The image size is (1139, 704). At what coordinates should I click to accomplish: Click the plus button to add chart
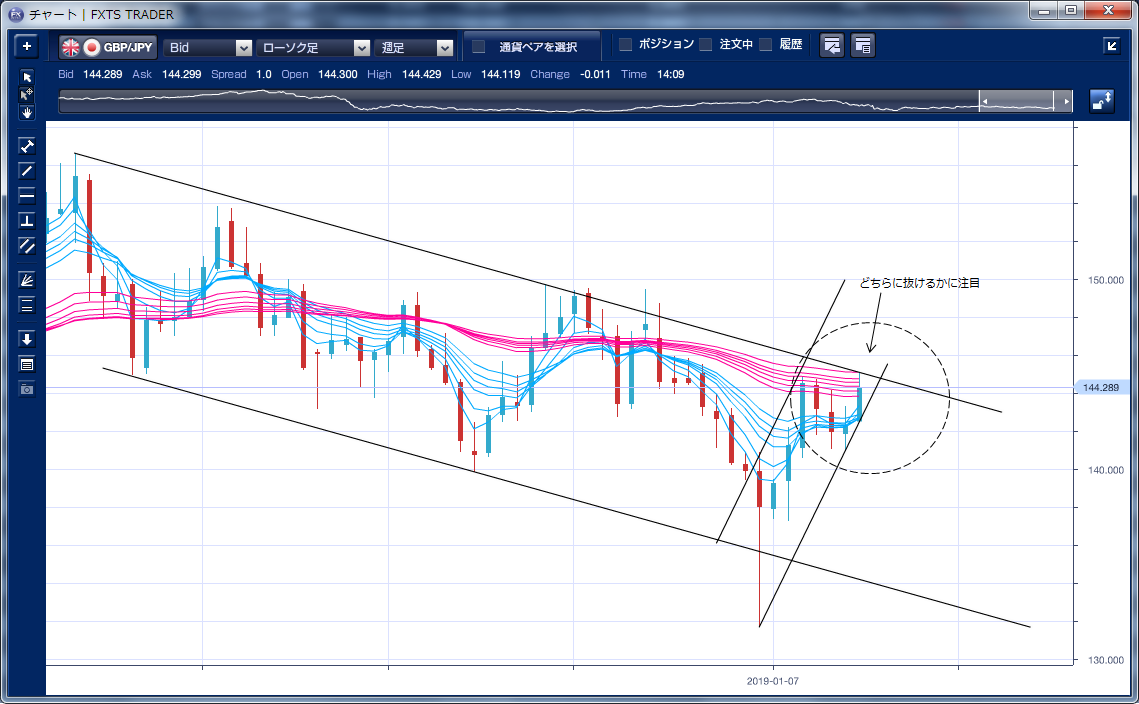pos(27,46)
